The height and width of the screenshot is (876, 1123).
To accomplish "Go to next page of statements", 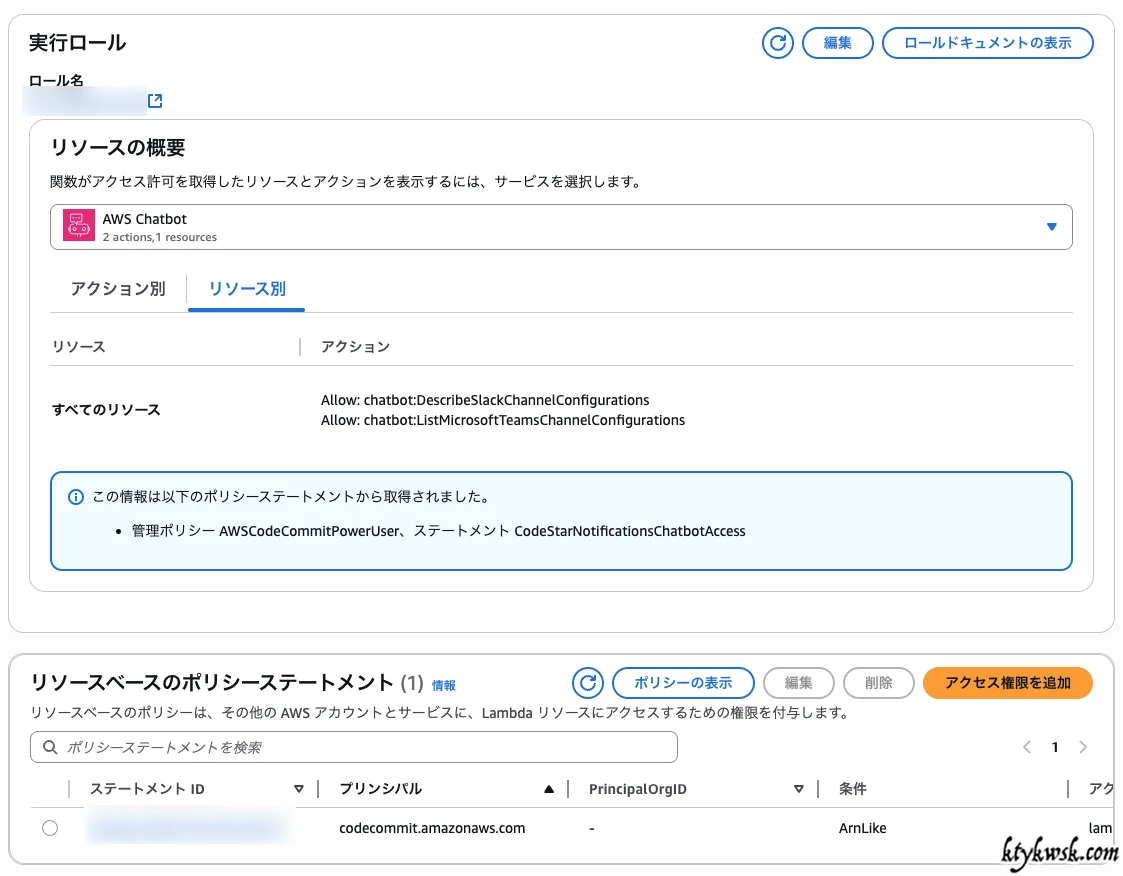I will (x=1083, y=747).
